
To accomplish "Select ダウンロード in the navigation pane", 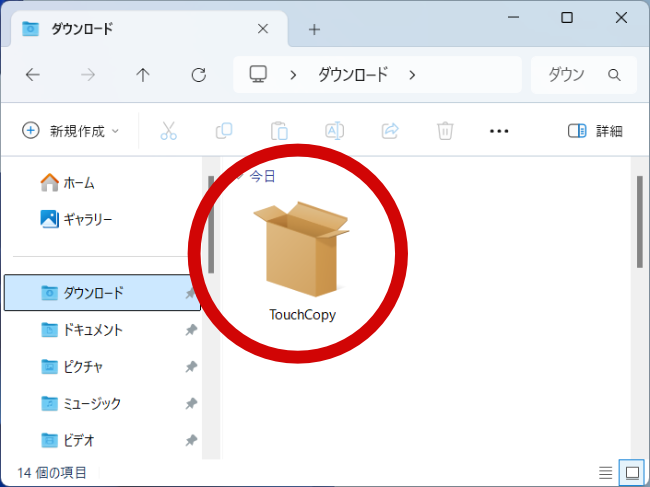I will pyautogui.click(x=102, y=293).
